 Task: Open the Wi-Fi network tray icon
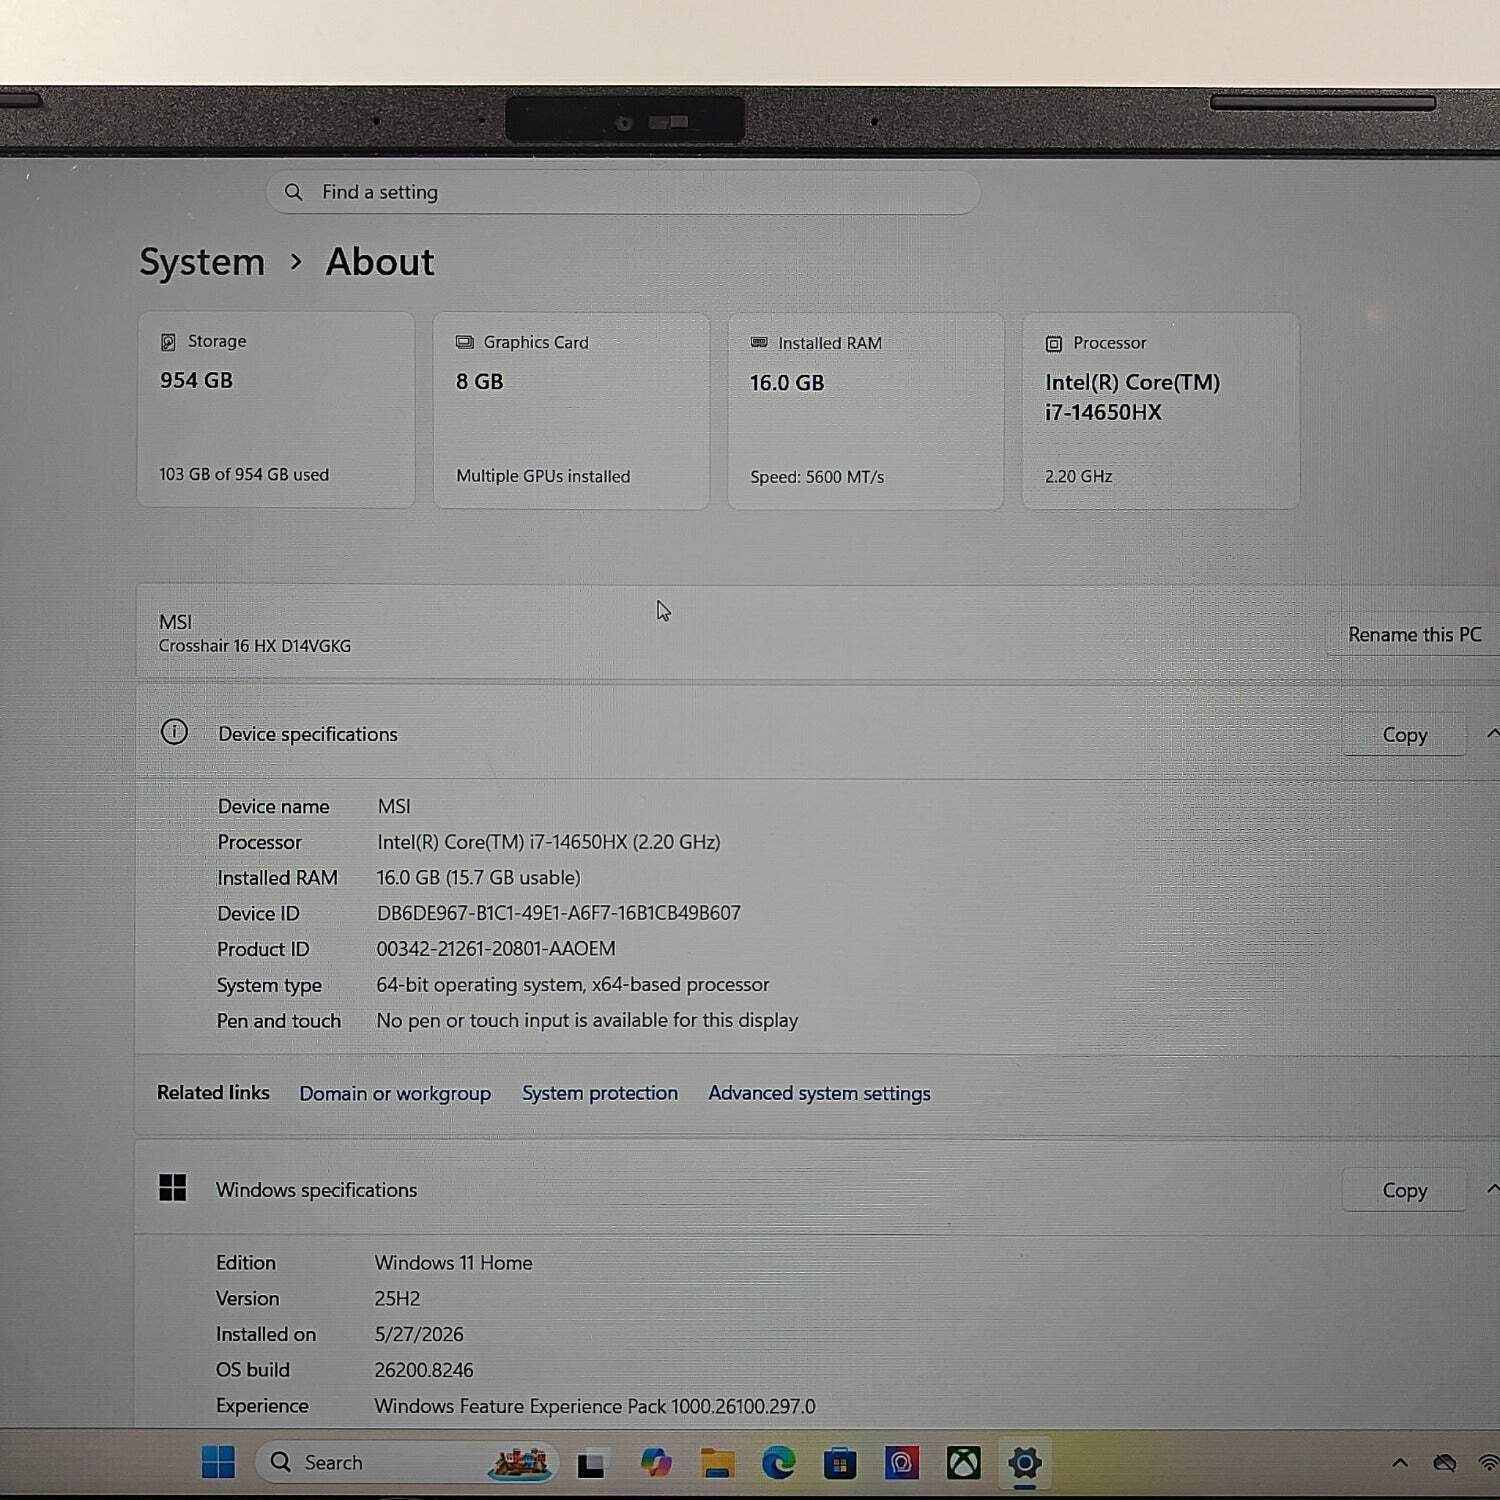click(x=1489, y=1463)
